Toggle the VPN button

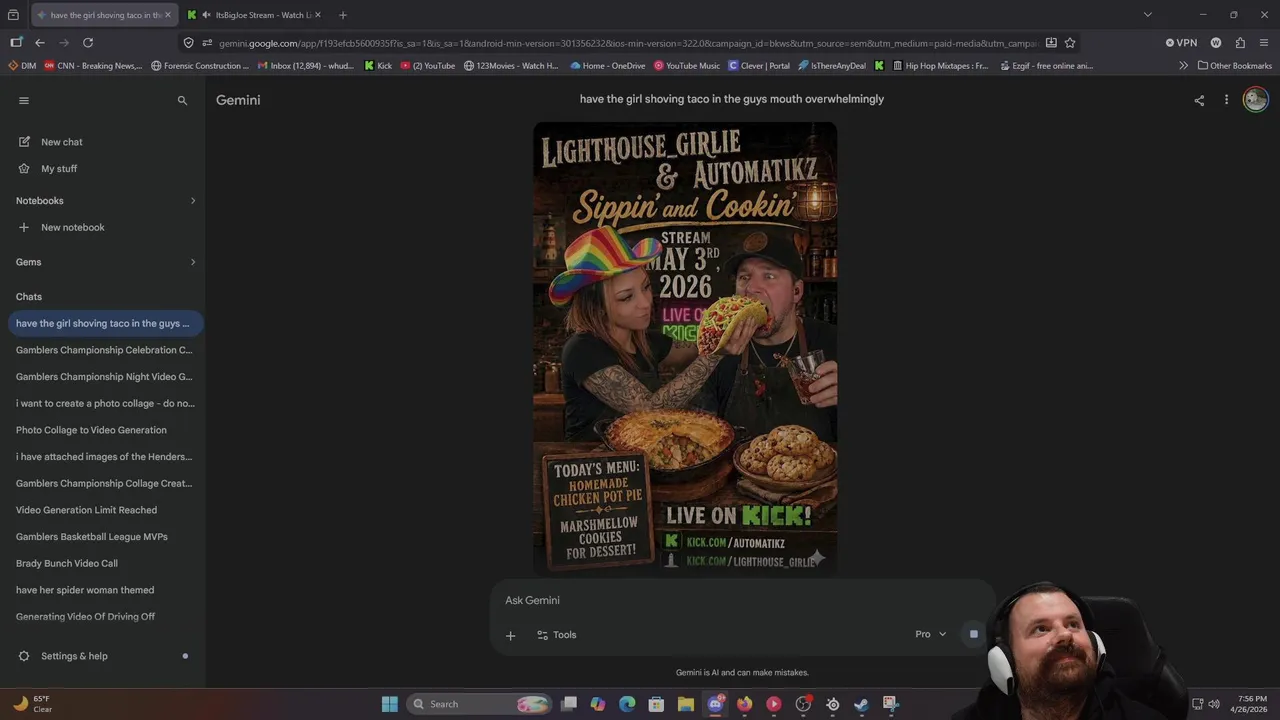point(1181,43)
